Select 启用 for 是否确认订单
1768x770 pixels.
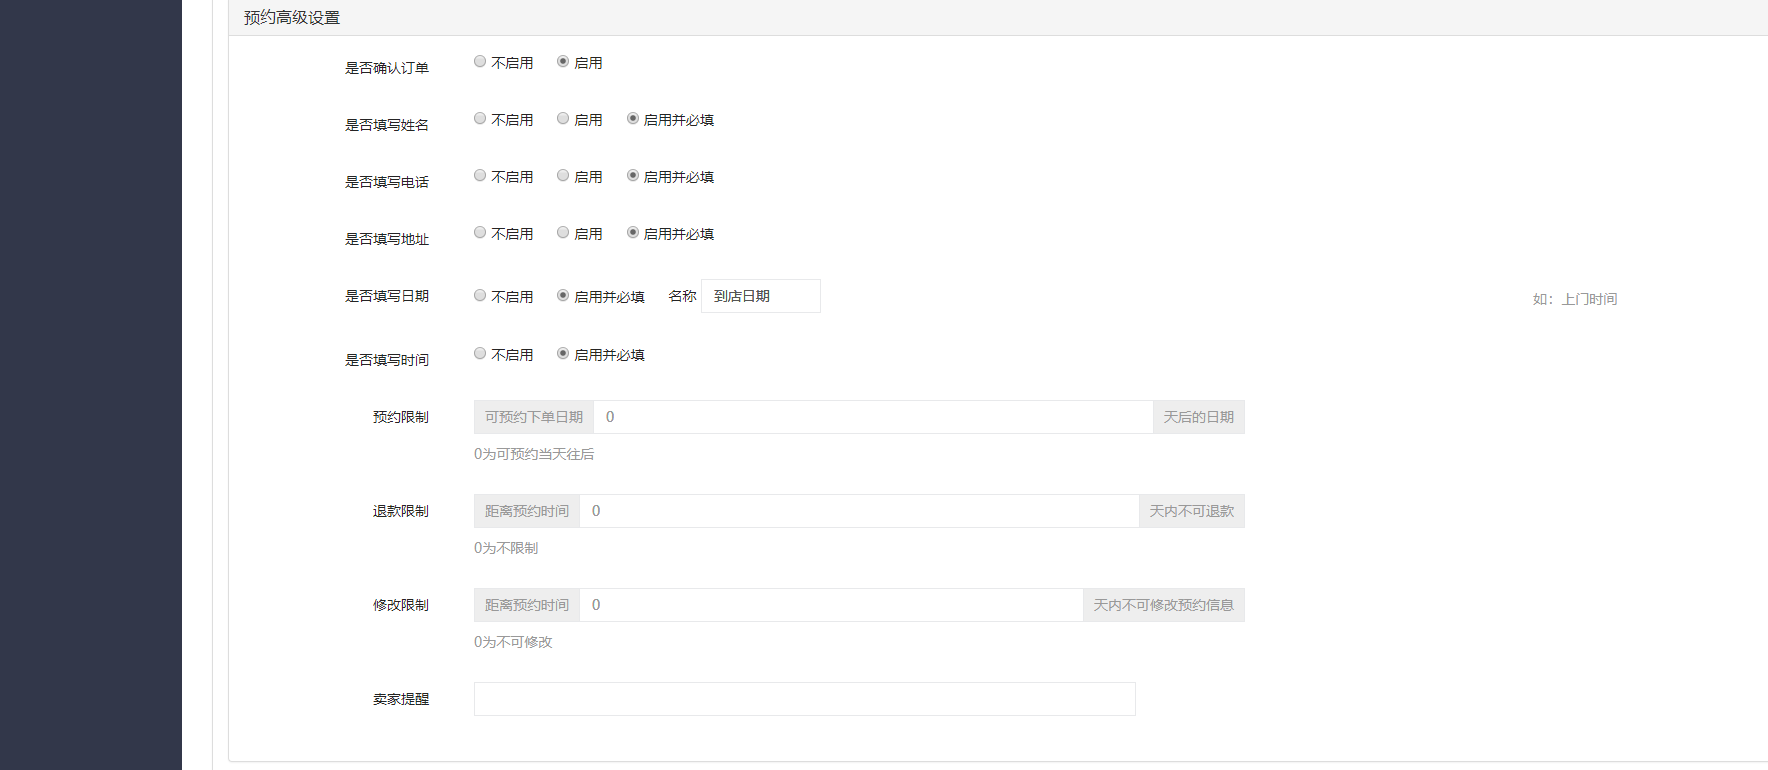point(563,62)
